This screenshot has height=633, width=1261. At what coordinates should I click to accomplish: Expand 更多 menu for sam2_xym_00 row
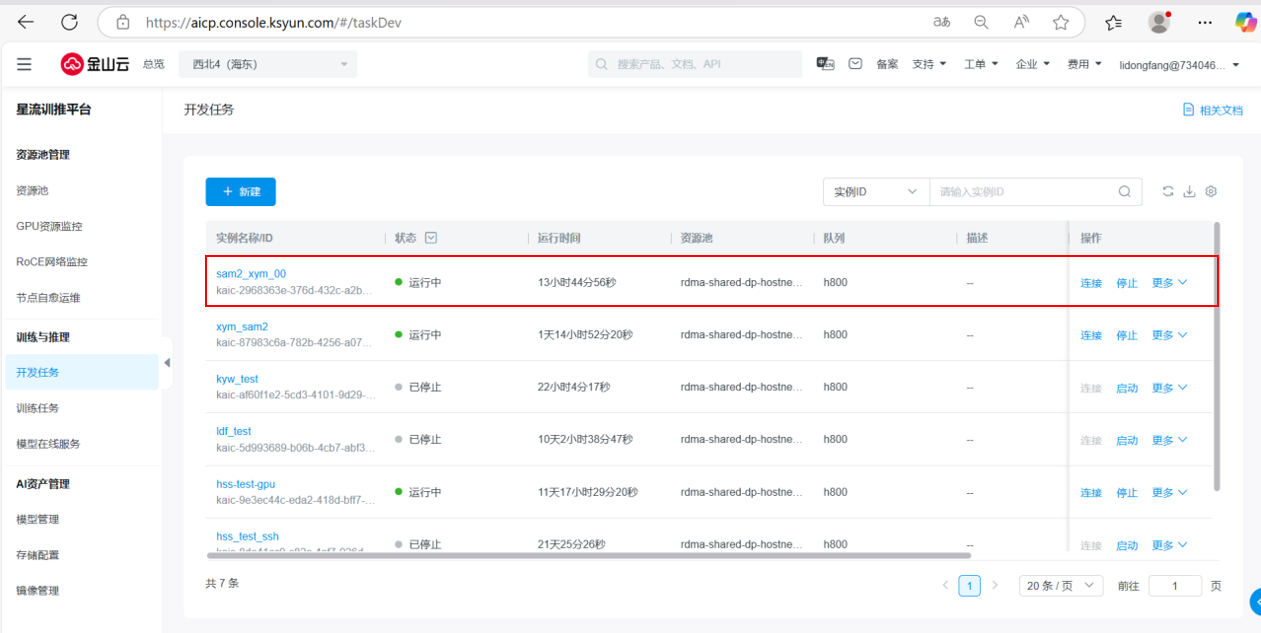point(1169,283)
